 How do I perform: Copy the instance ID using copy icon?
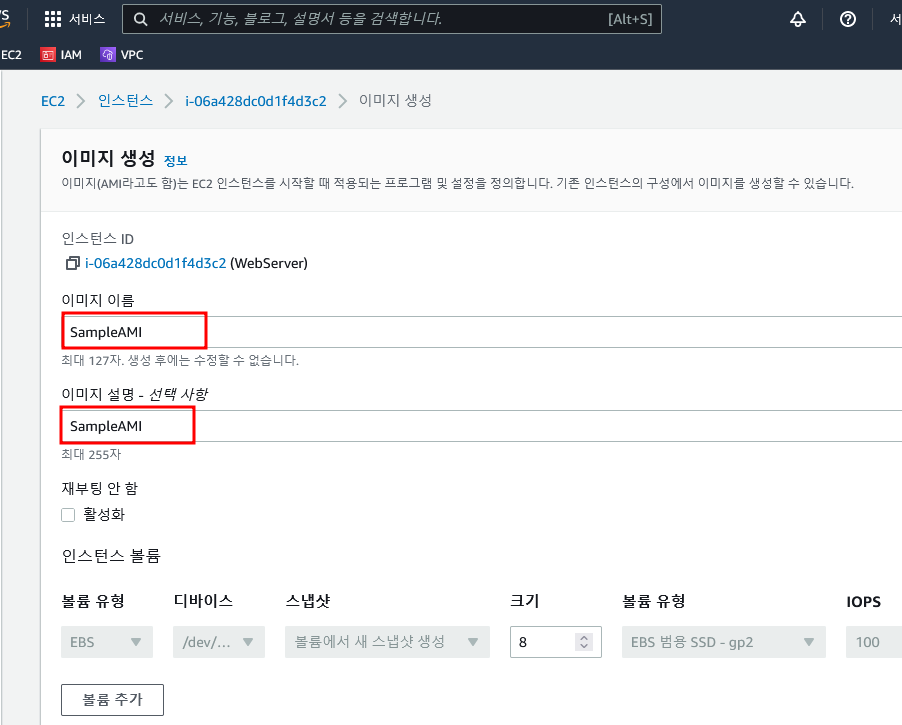(x=72, y=263)
